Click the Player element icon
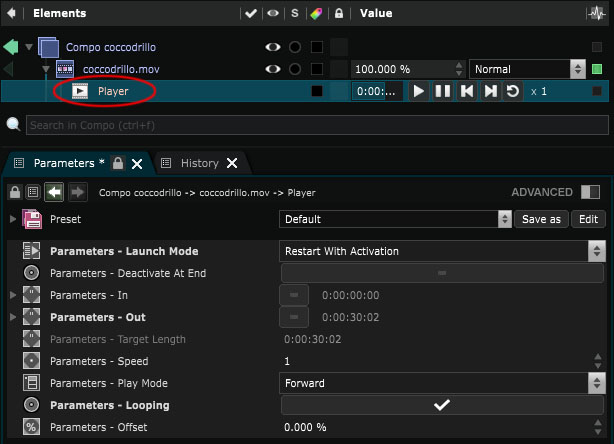 [x=80, y=91]
